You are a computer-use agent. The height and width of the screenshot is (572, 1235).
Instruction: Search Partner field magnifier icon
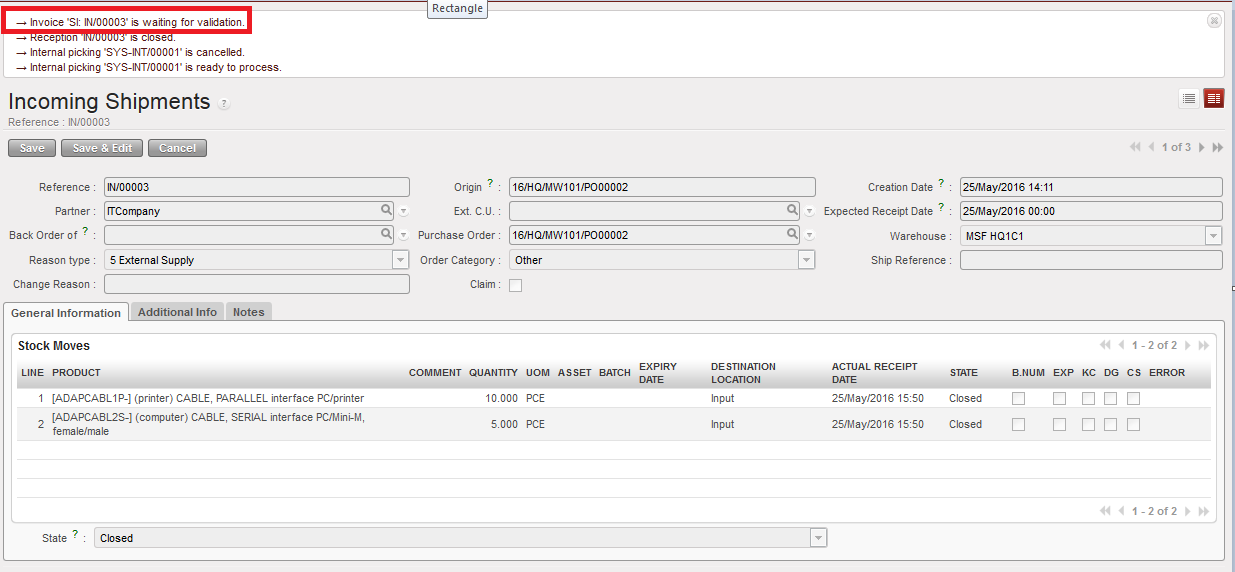pos(386,211)
